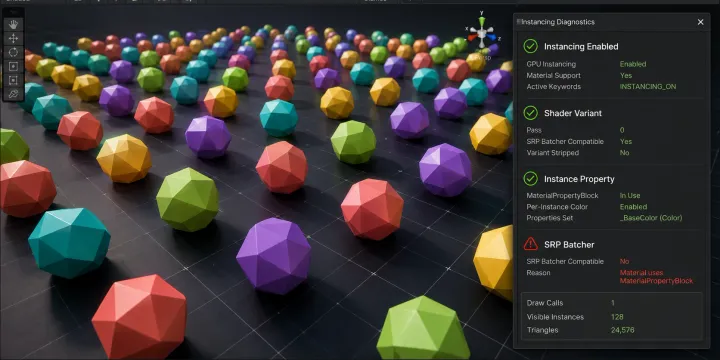Image resolution: width=720 pixels, height=360 pixels.
Task: Click the Yes value for Material Support
Action: (626, 75)
